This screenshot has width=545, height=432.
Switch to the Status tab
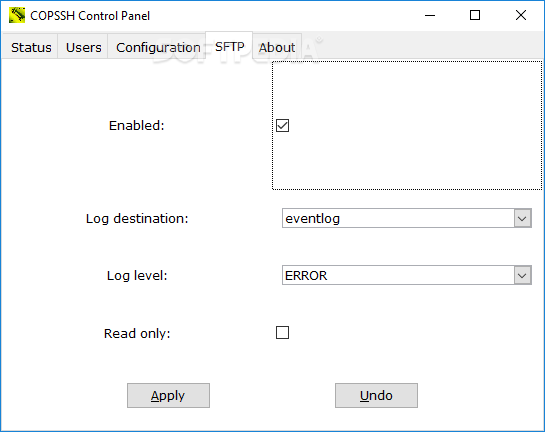[x=31, y=47]
